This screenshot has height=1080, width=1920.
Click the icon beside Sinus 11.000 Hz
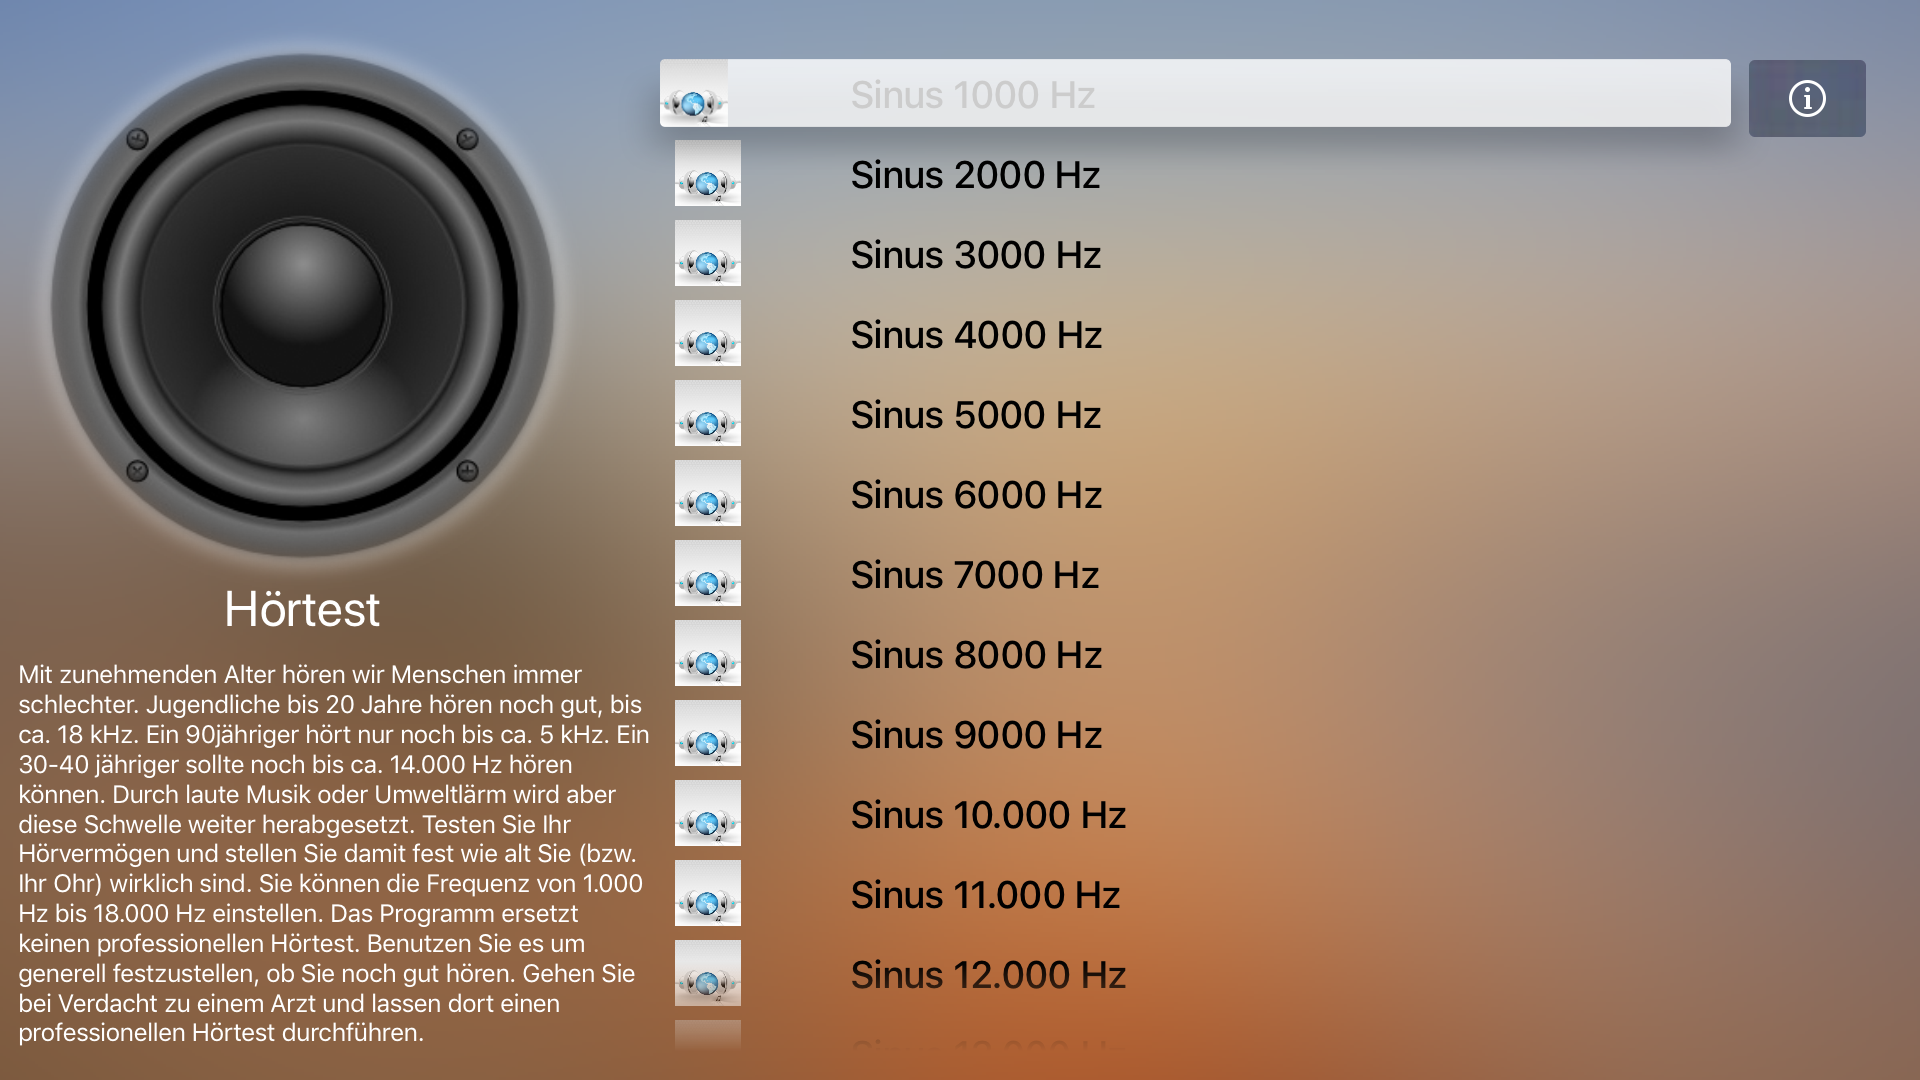pos(708,893)
